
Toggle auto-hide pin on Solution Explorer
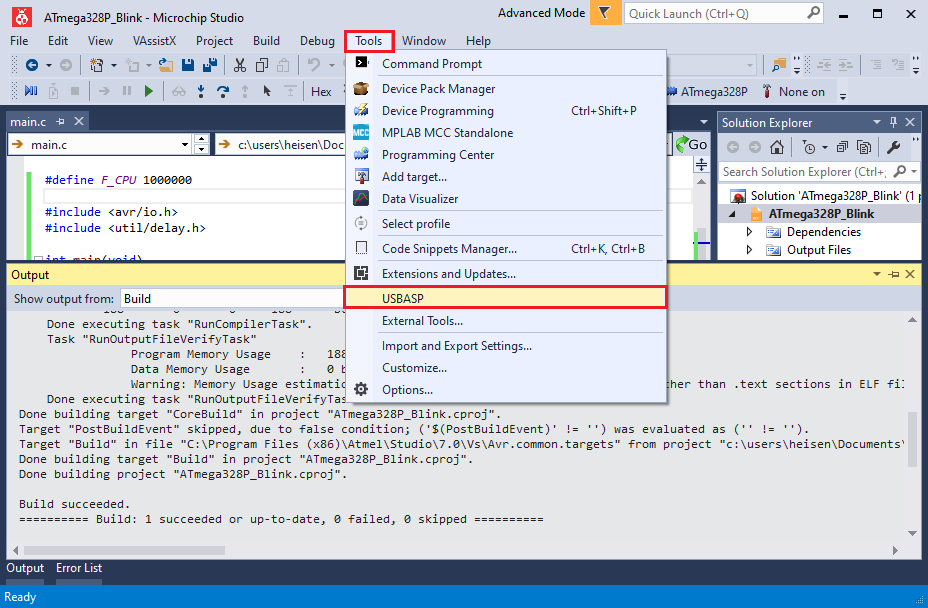[x=893, y=123]
